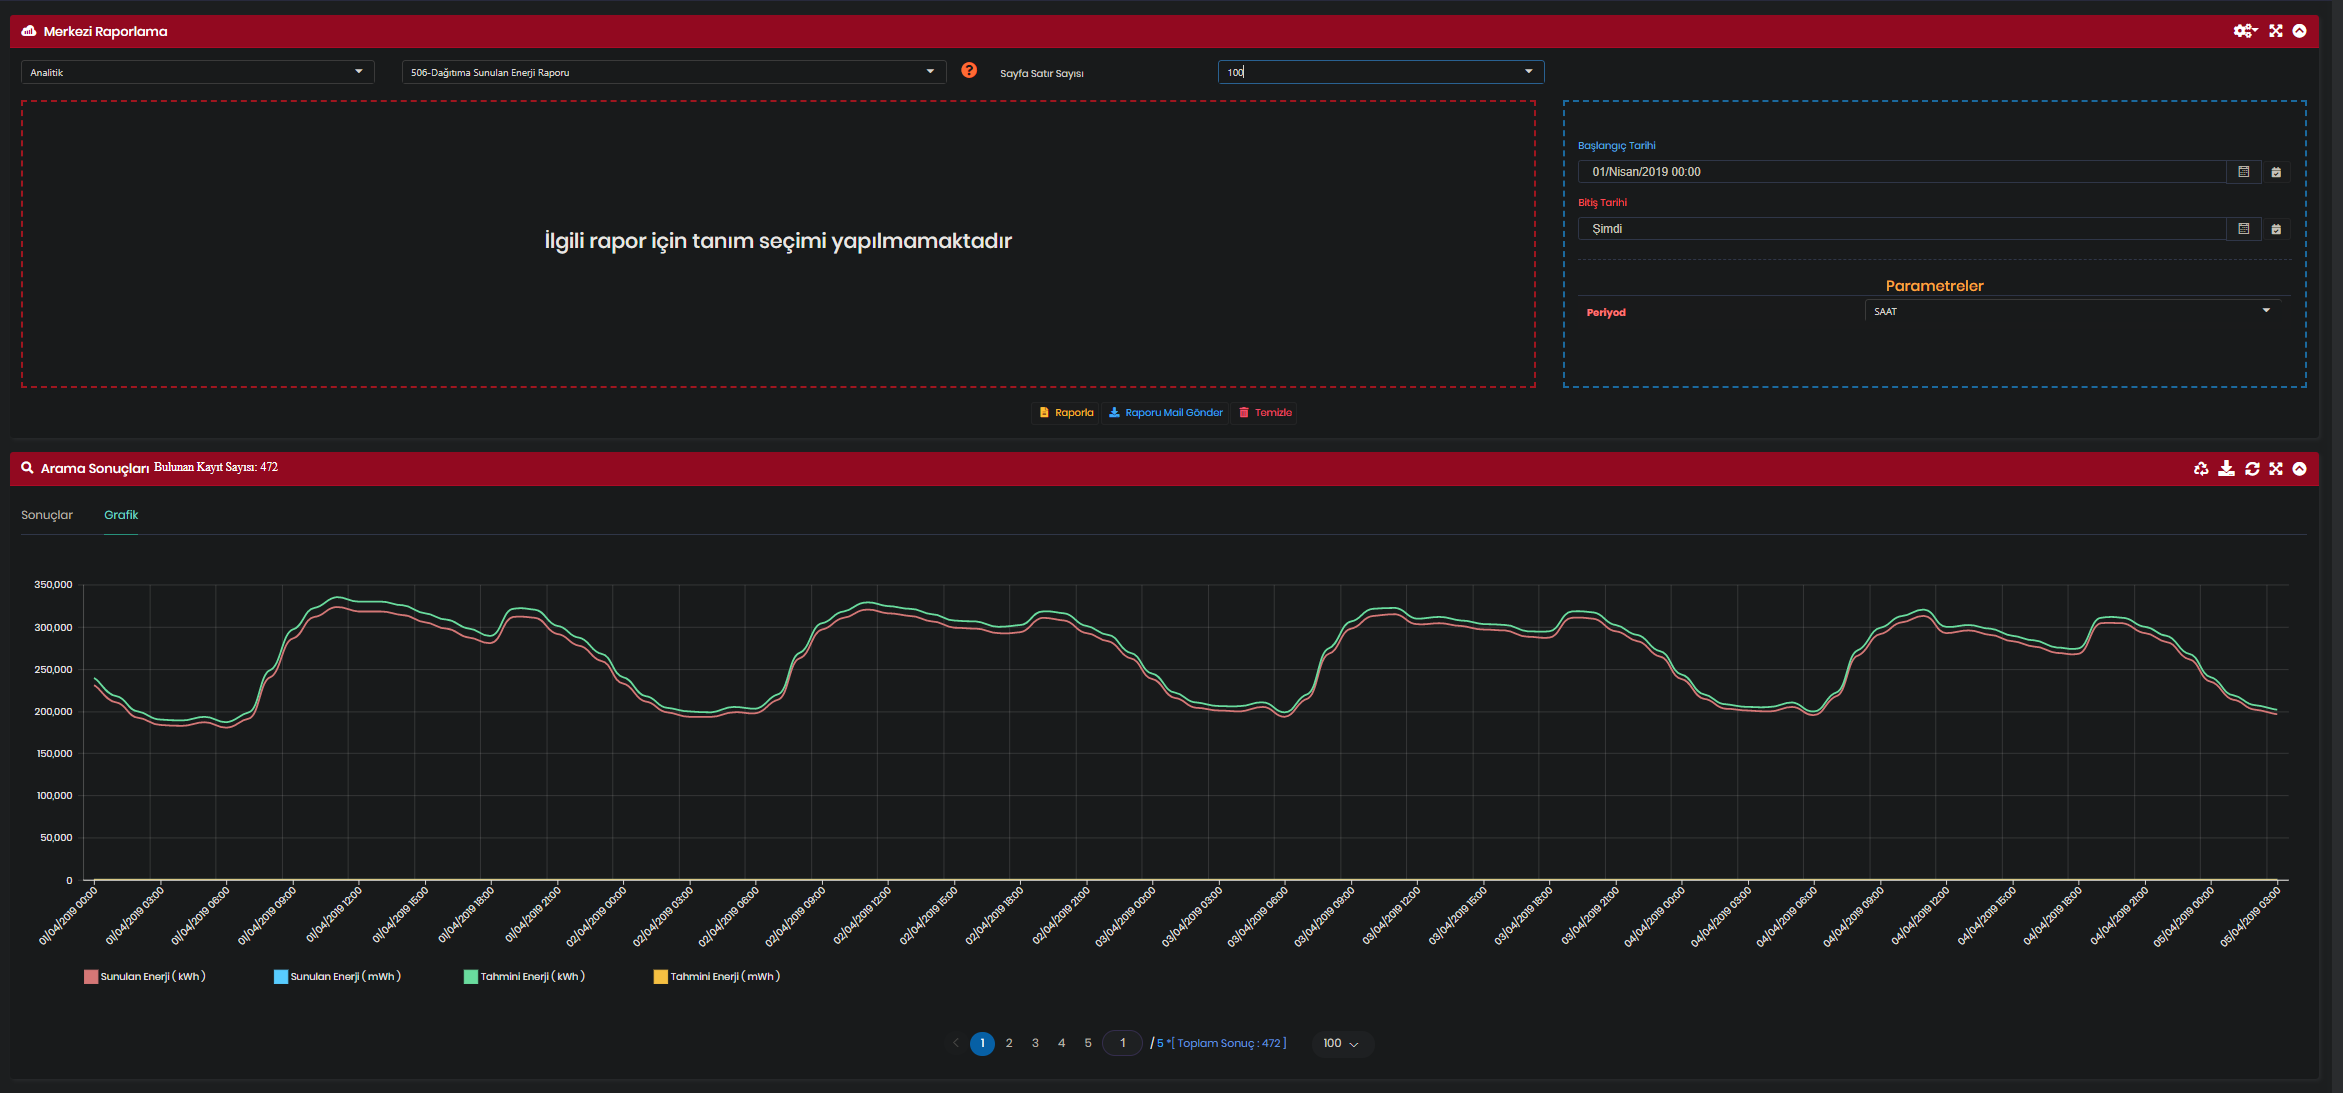This screenshot has height=1093, width=2343.
Task: Click the Temizle button
Action: [1265, 413]
